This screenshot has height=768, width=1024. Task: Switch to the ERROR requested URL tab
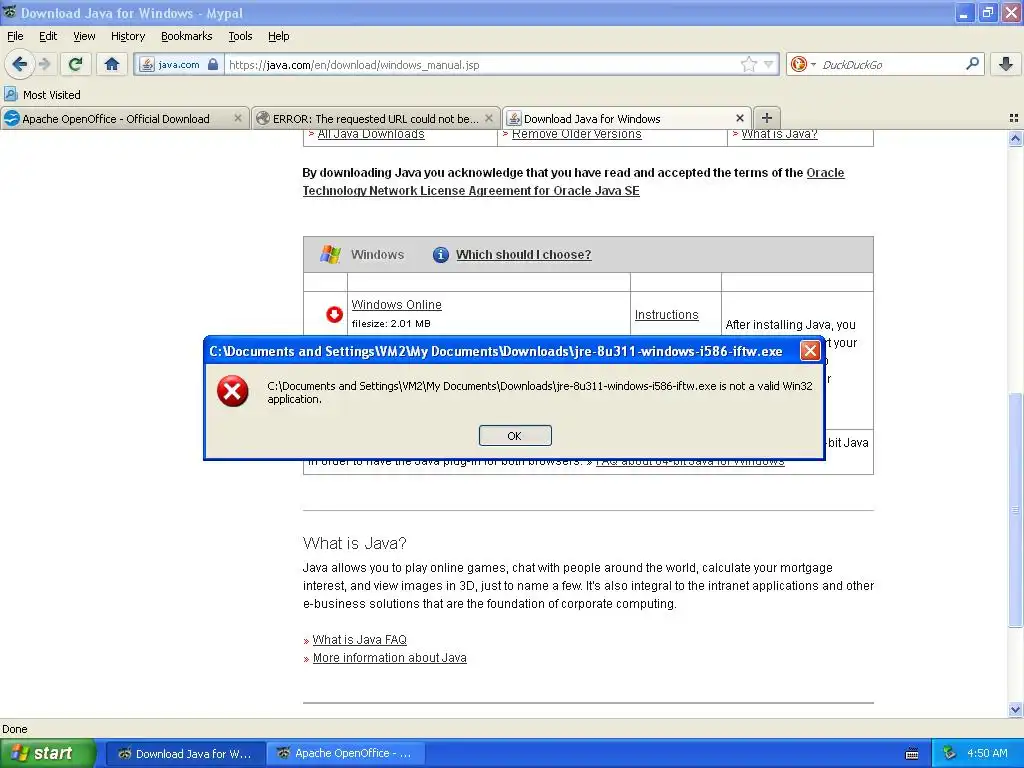376,118
